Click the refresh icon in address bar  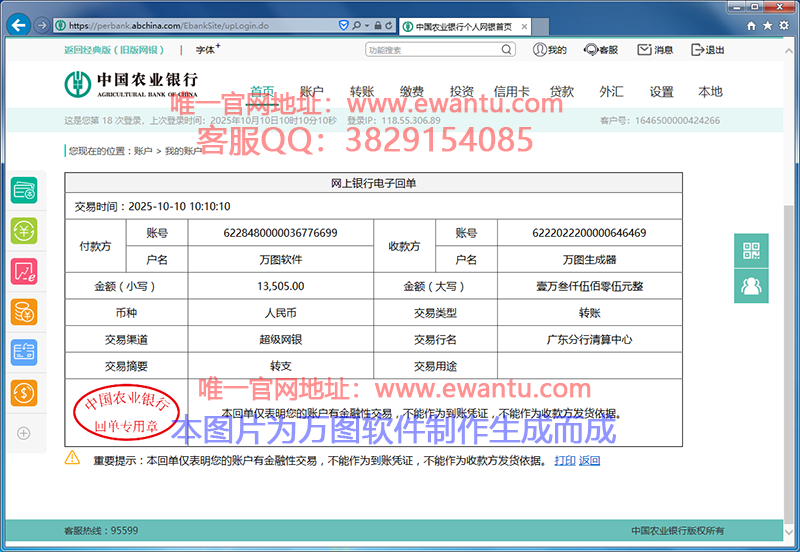(389, 25)
